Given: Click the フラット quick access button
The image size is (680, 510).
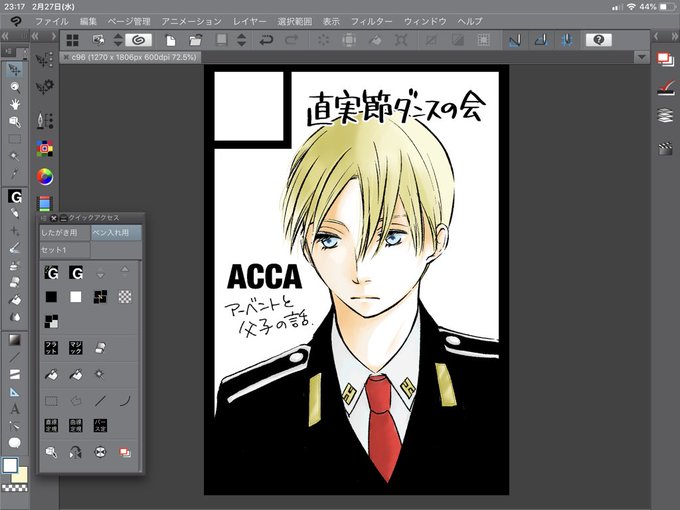Looking at the screenshot, I should pos(51,348).
